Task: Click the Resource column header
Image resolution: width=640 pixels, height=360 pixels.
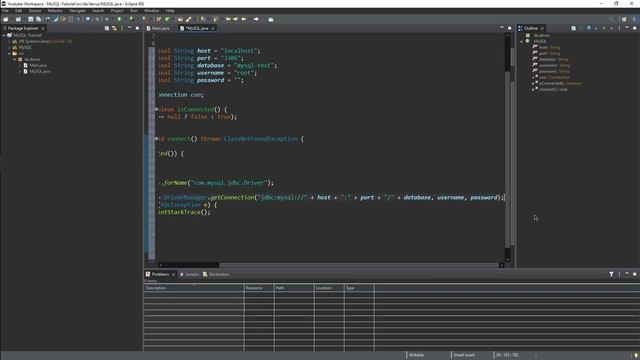Action: 259,288
